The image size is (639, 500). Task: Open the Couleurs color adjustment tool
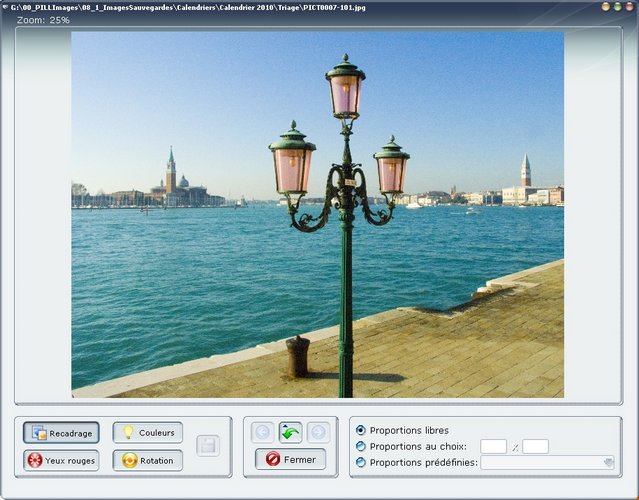[147, 433]
